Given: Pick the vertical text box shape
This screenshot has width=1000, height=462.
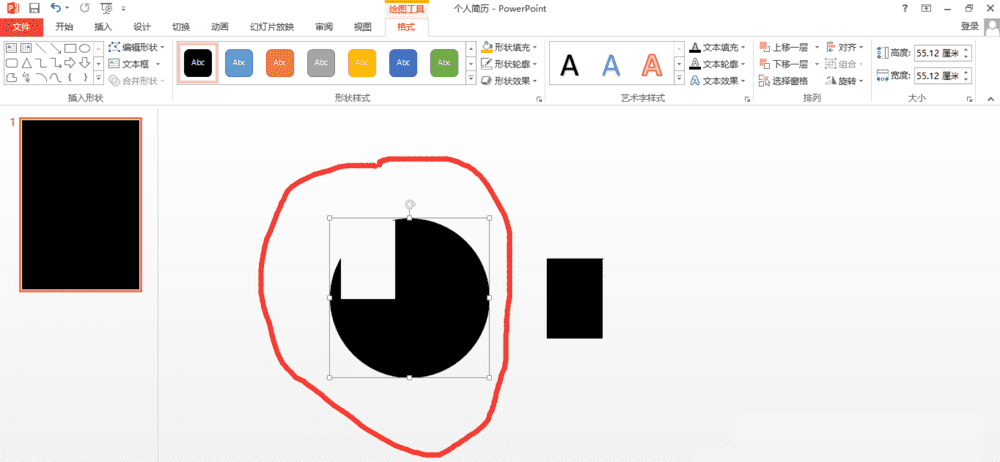Looking at the screenshot, I should [26, 48].
